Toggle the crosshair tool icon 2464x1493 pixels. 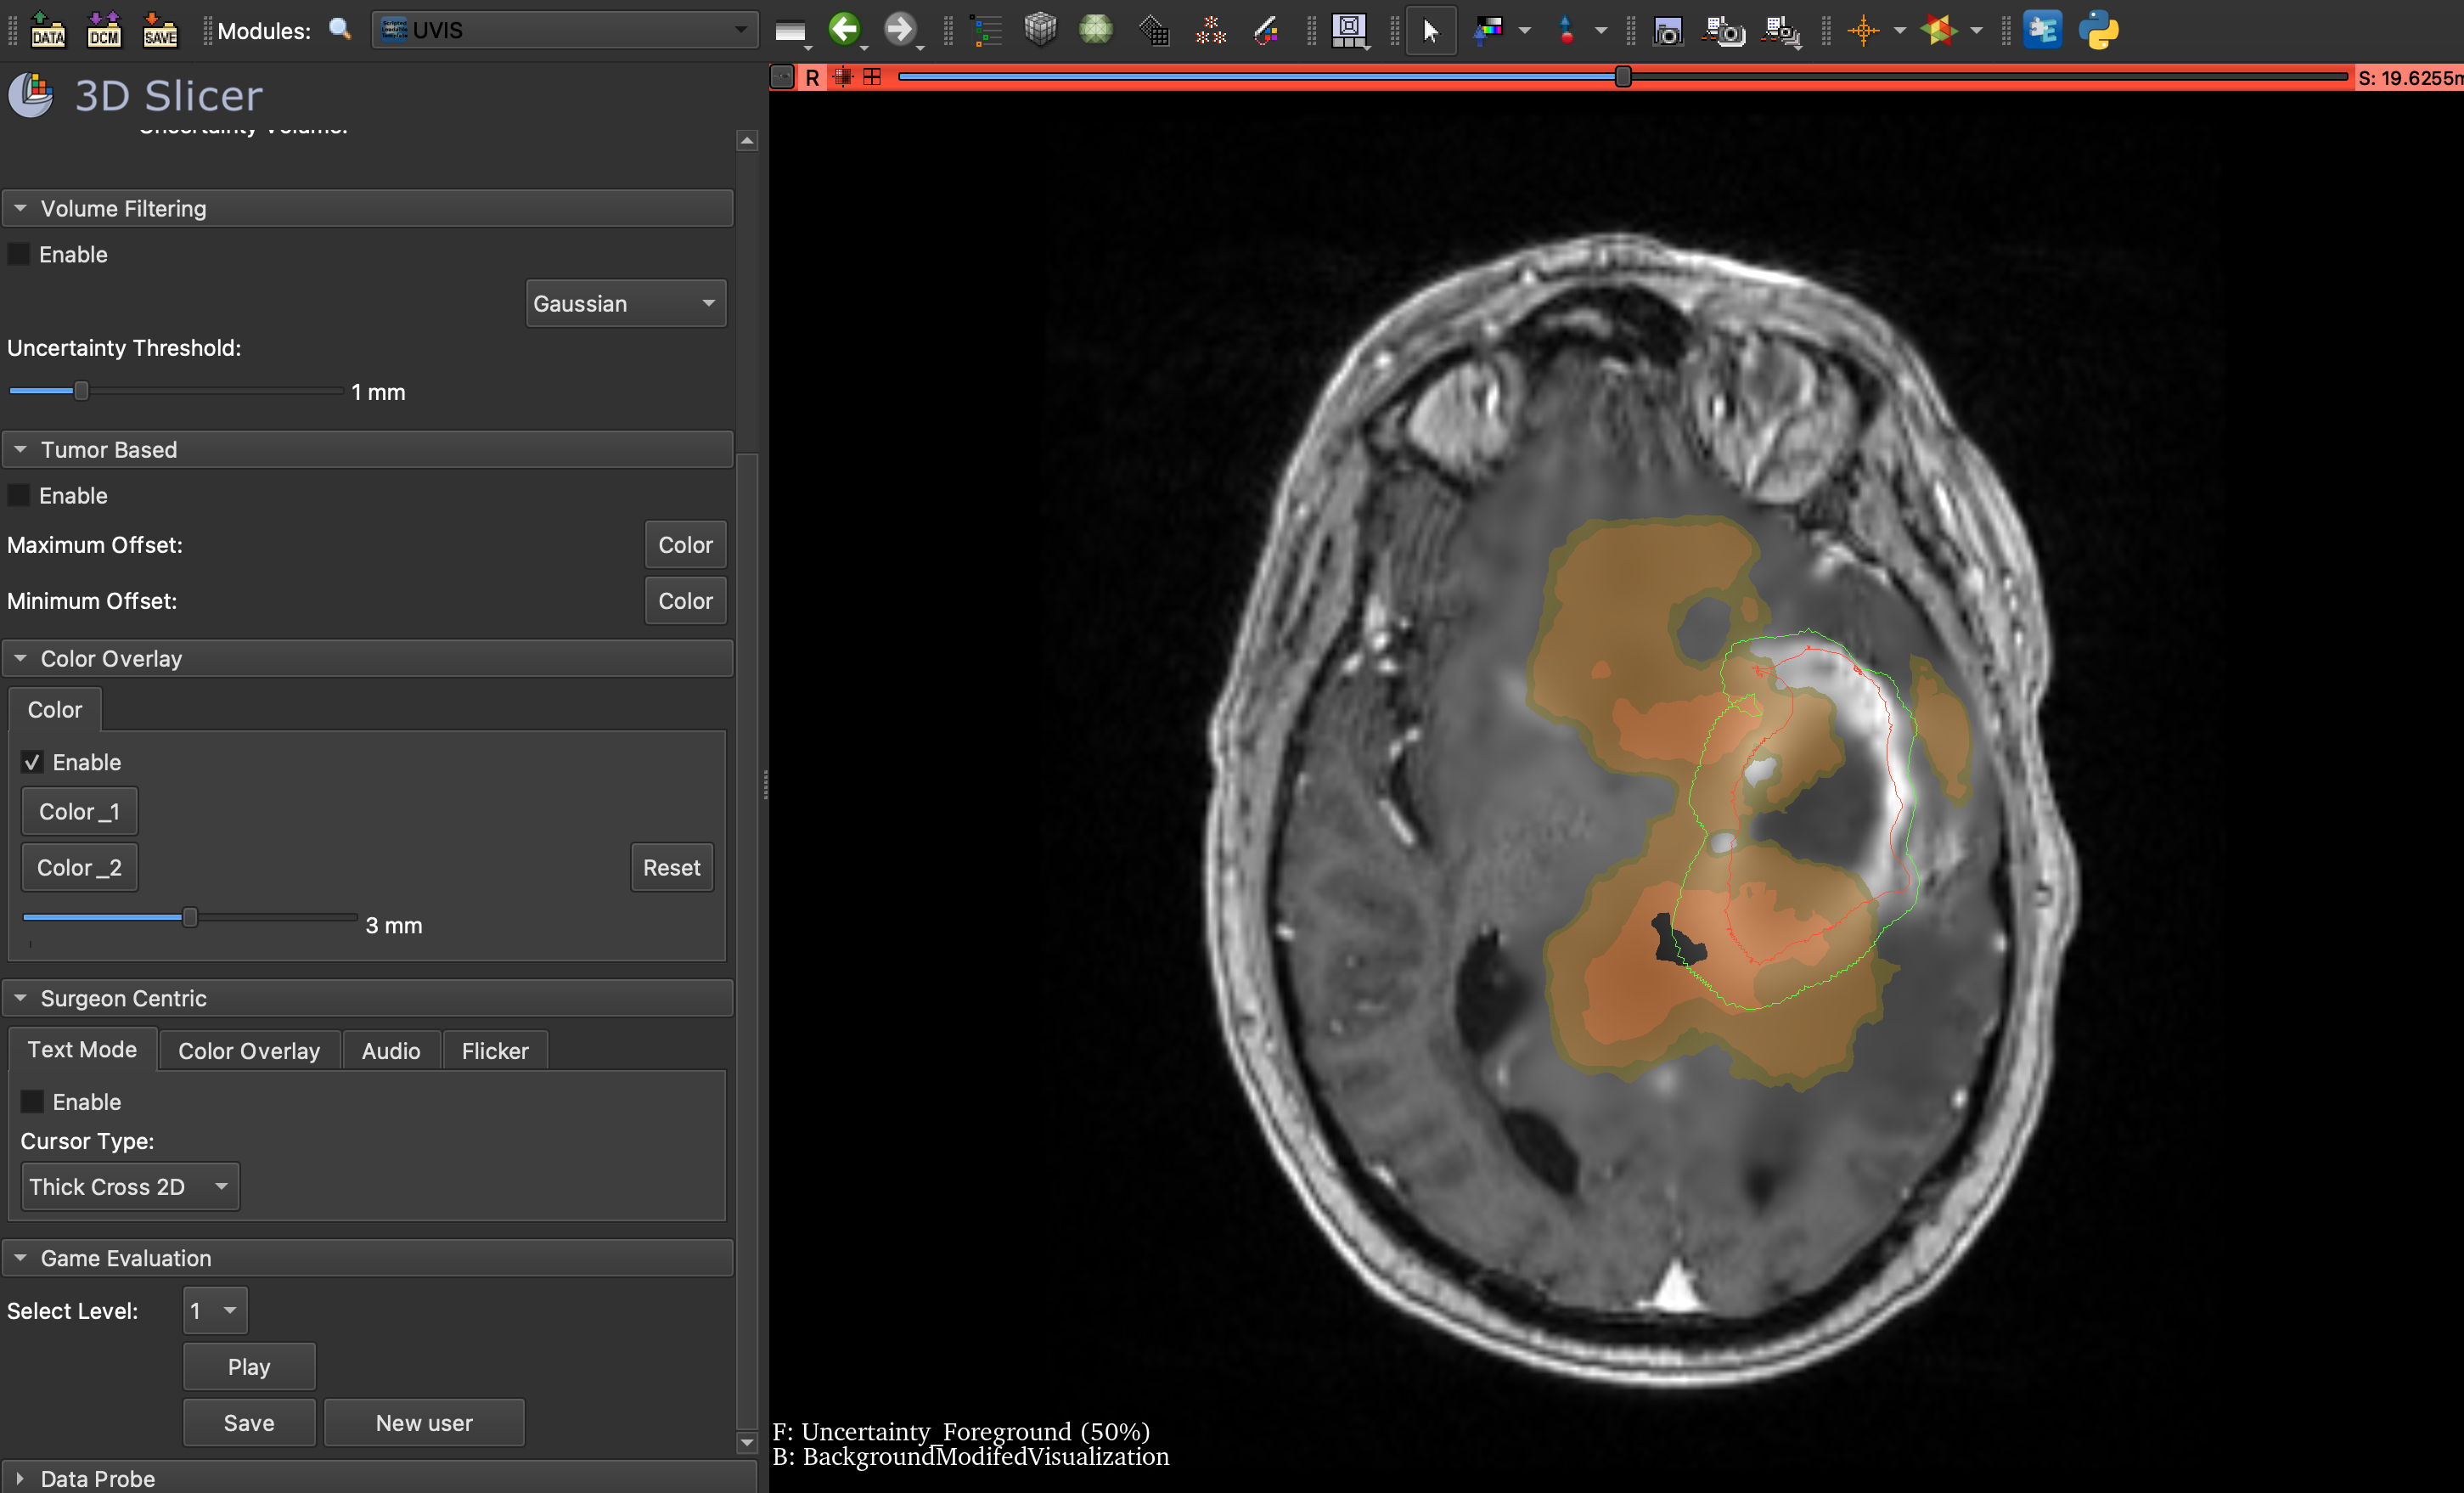(1863, 30)
